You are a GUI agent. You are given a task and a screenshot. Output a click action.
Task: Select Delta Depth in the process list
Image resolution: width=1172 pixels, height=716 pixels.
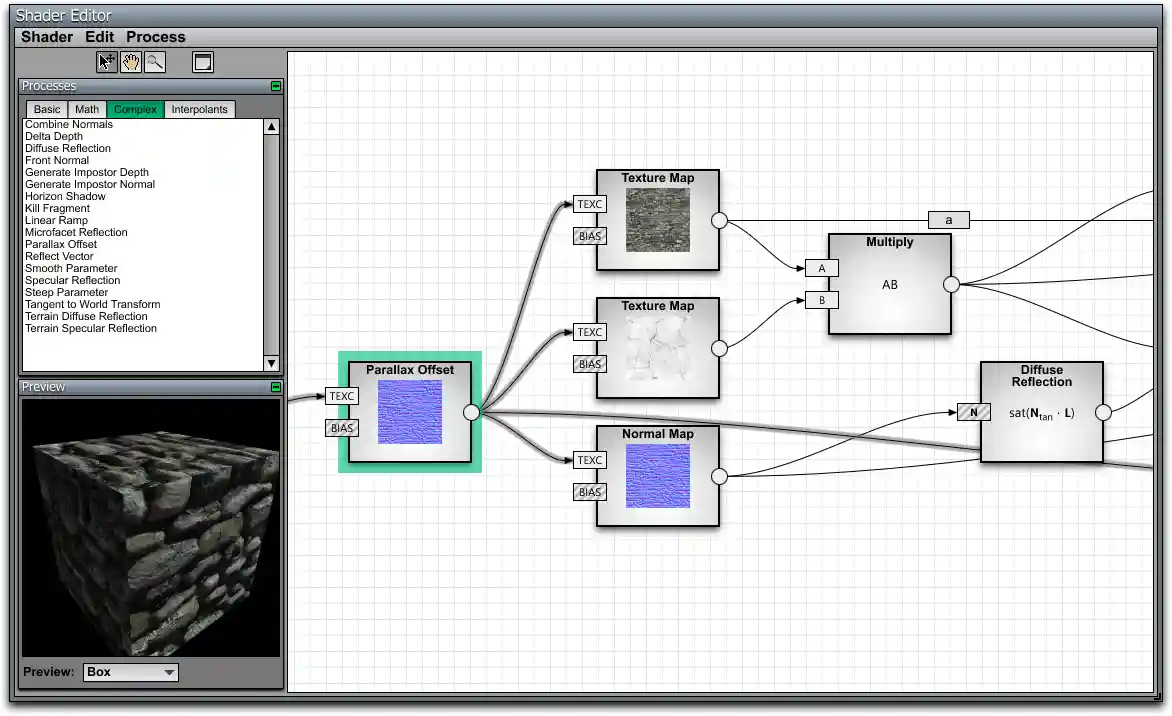pos(54,136)
